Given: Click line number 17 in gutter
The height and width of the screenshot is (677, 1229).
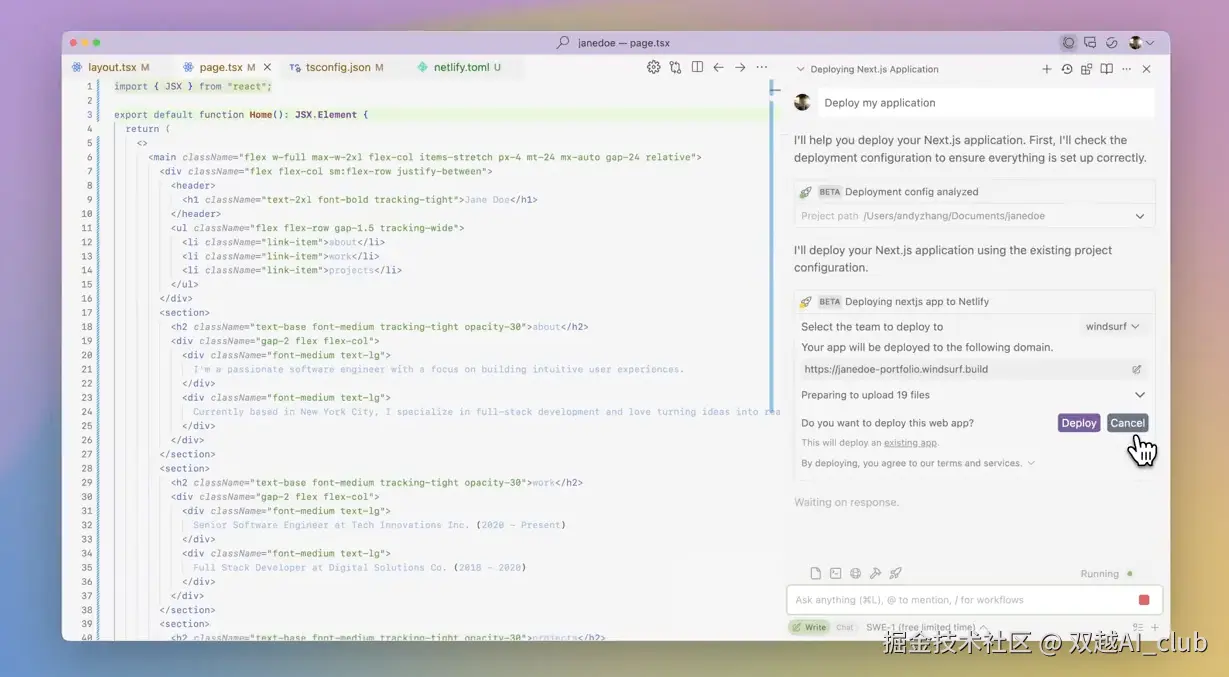Looking at the screenshot, I should point(87,312).
